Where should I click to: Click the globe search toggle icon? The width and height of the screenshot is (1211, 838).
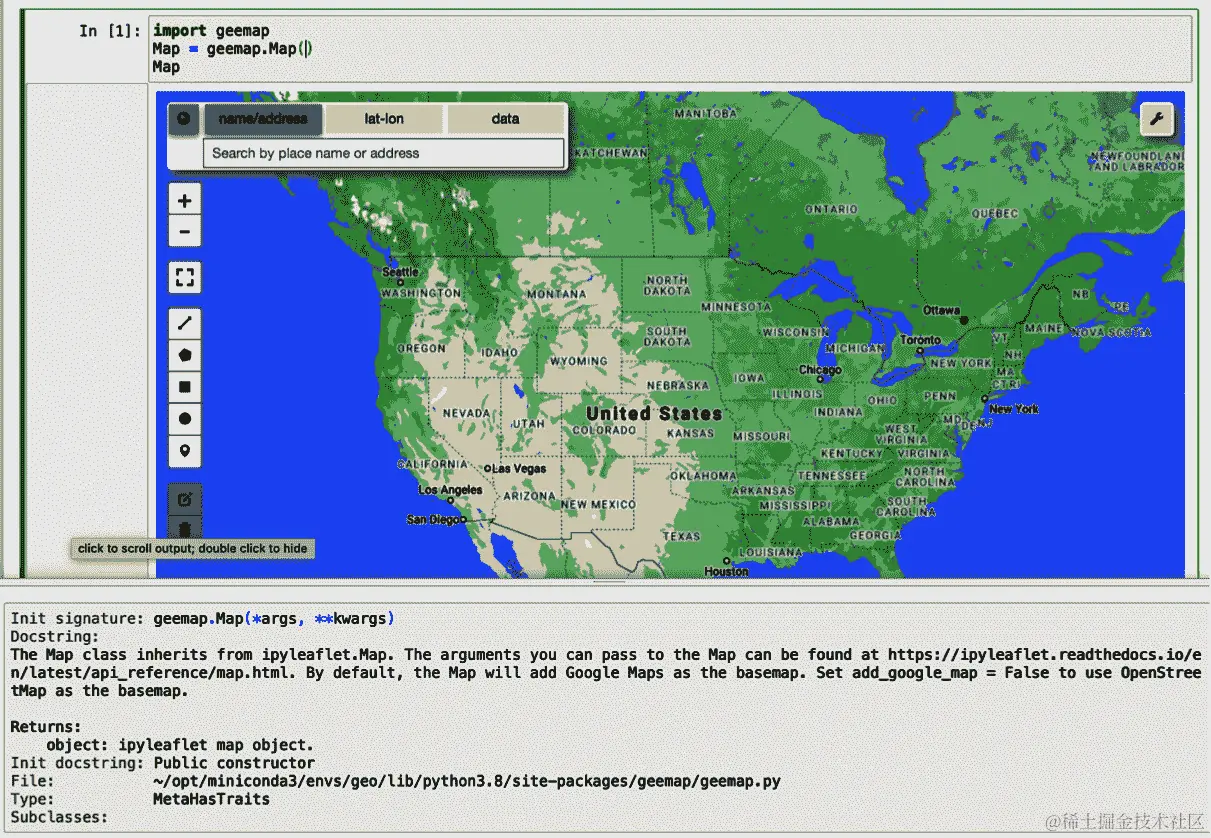[x=184, y=119]
